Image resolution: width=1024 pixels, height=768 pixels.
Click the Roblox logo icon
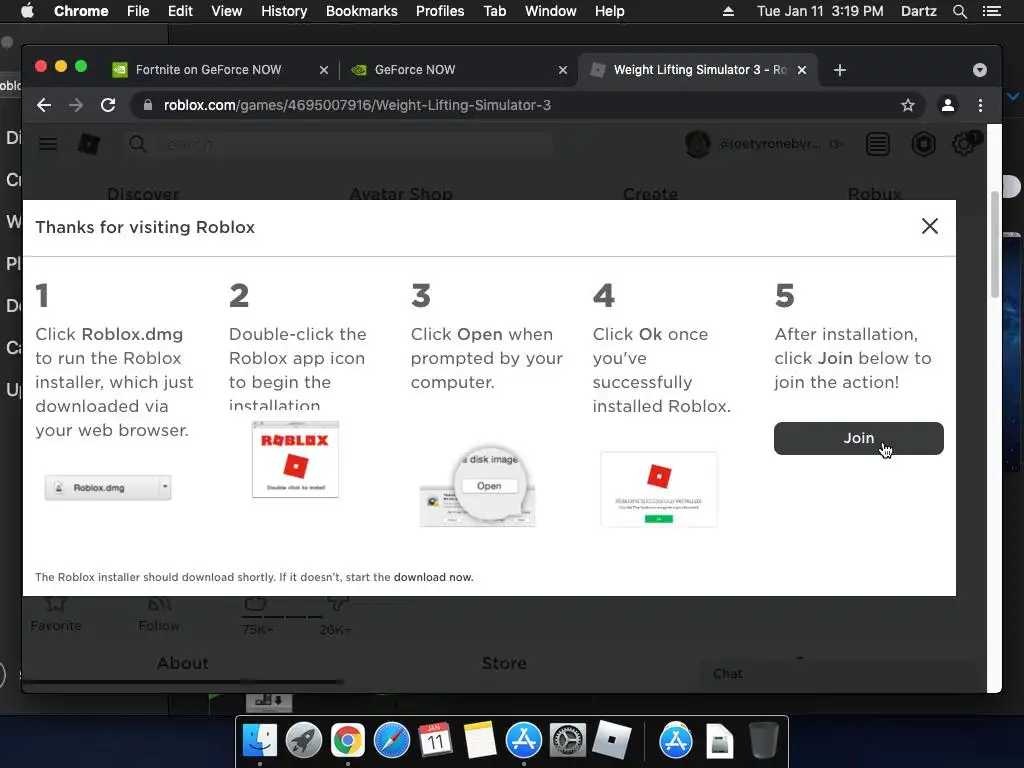pos(89,144)
